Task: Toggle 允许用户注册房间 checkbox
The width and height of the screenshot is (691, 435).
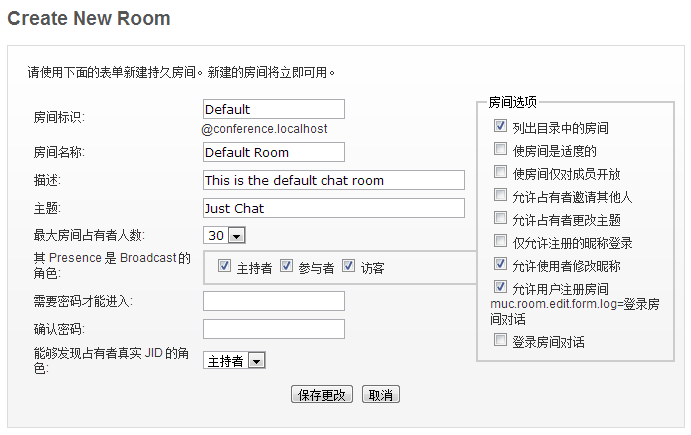Action: (x=500, y=287)
